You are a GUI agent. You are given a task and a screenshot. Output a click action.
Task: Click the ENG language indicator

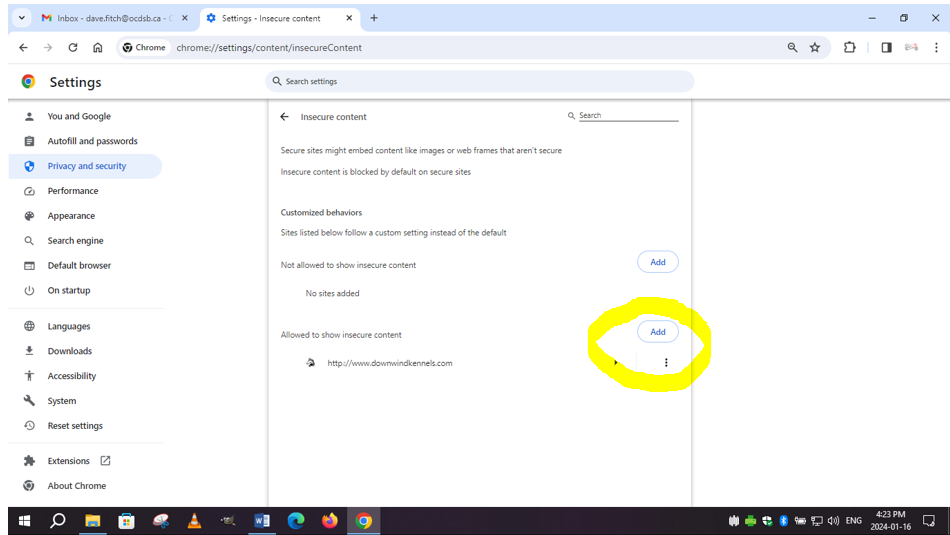point(854,520)
